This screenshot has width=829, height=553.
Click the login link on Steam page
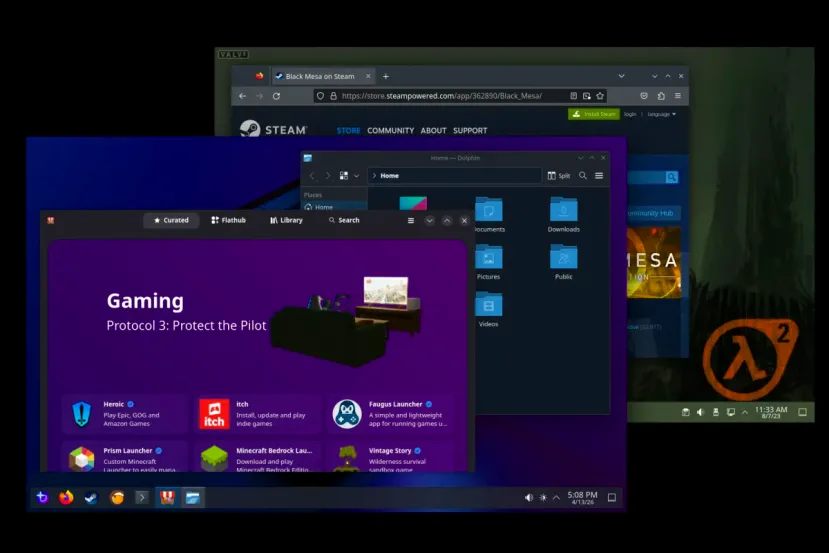[630, 114]
